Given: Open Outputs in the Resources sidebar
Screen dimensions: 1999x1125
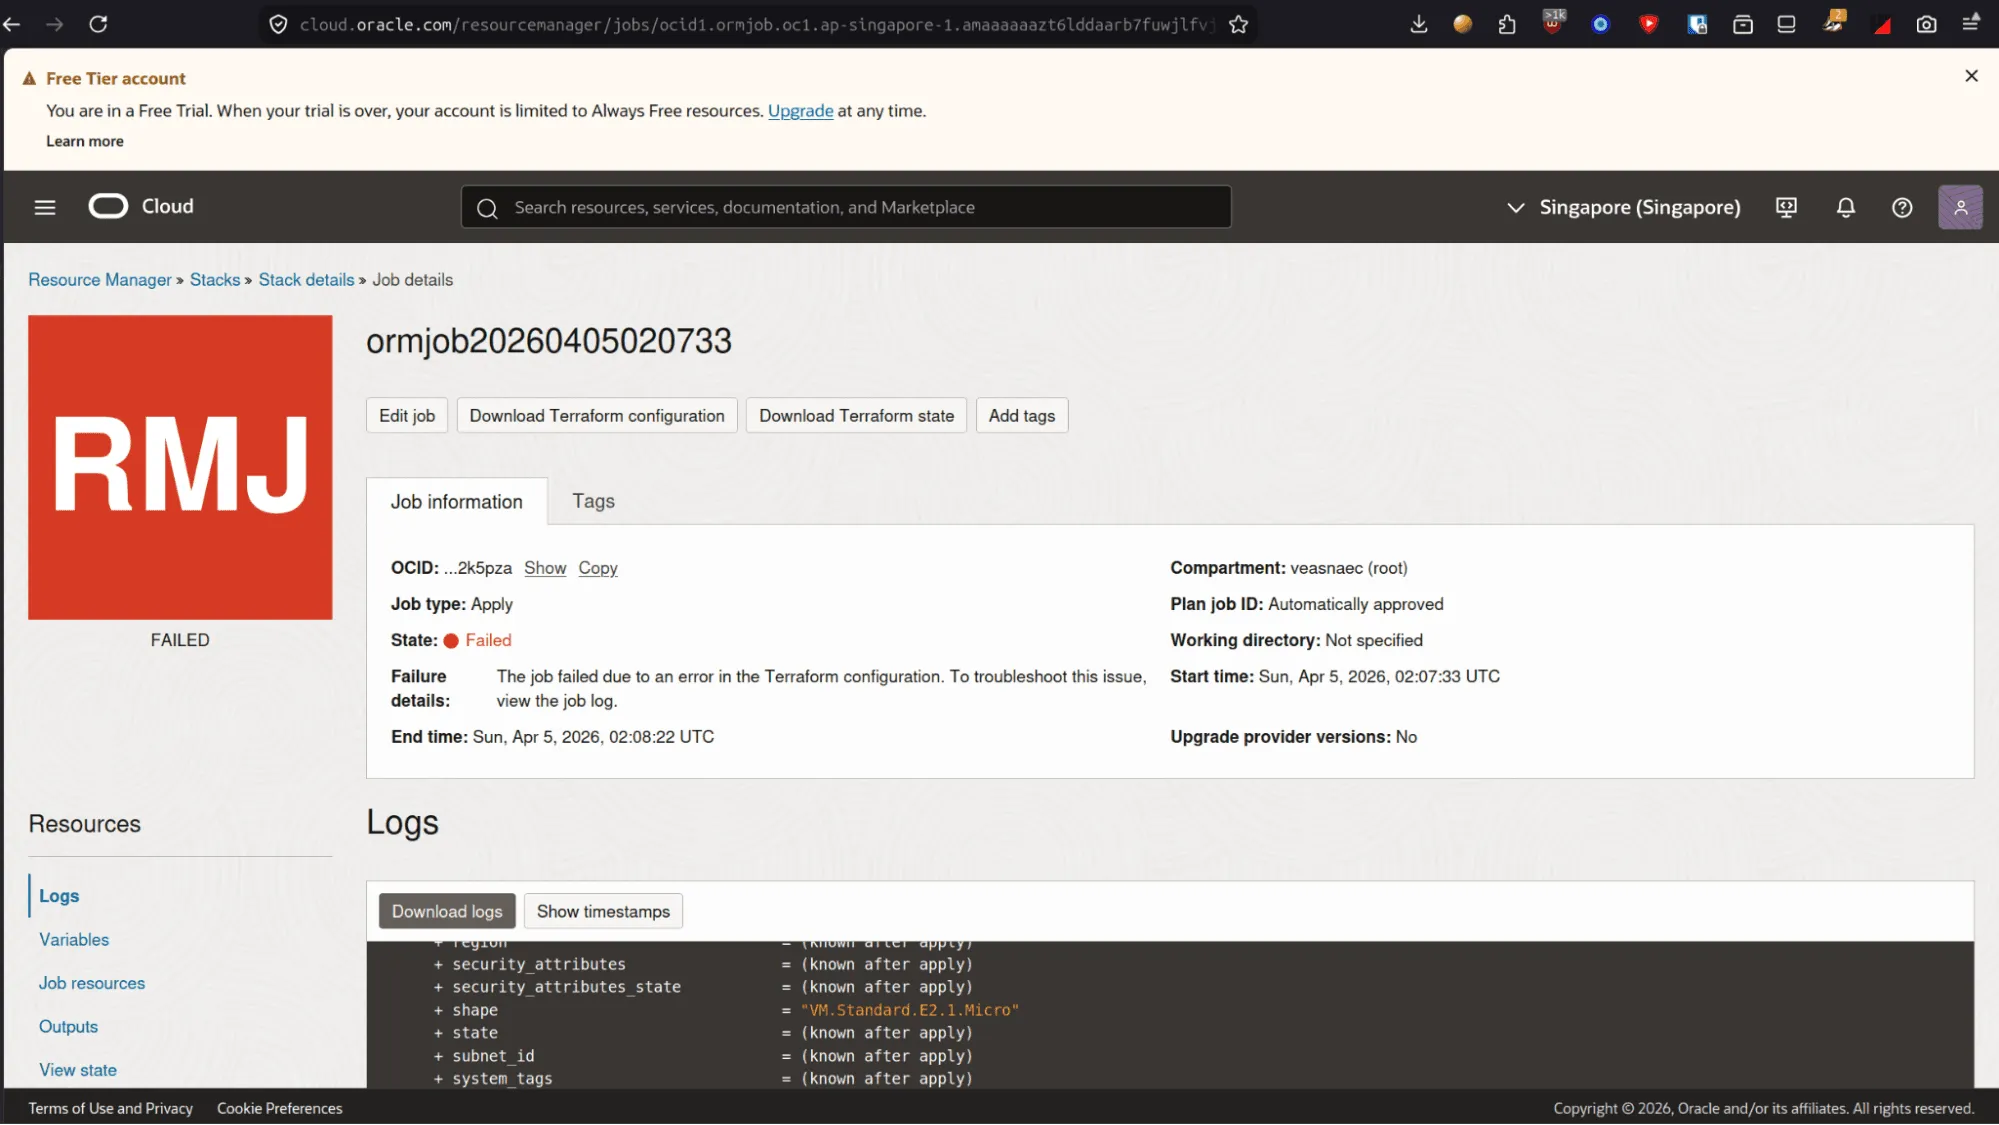Looking at the screenshot, I should (x=68, y=1026).
